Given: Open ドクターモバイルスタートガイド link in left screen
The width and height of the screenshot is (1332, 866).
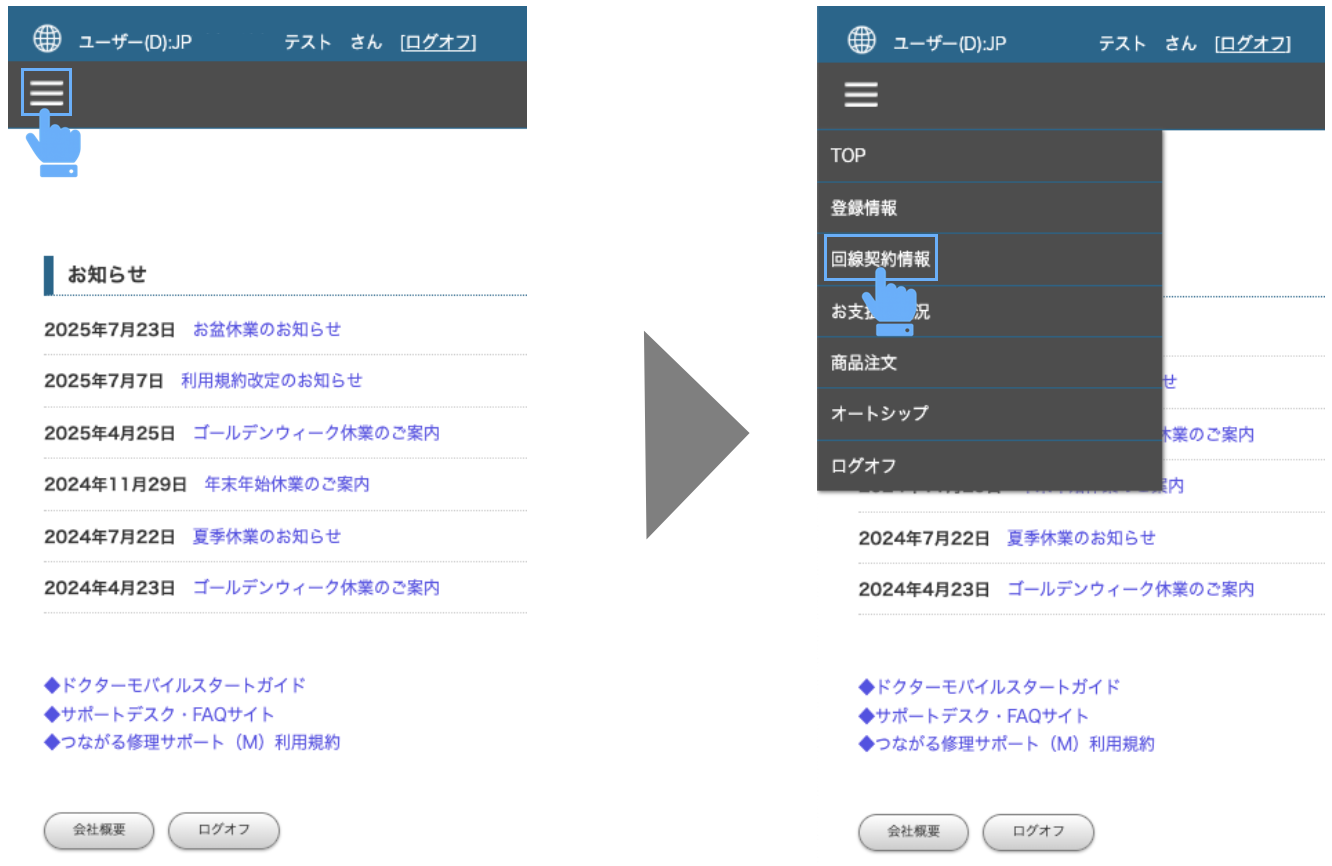Looking at the screenshot, I should tap(175, 685).
